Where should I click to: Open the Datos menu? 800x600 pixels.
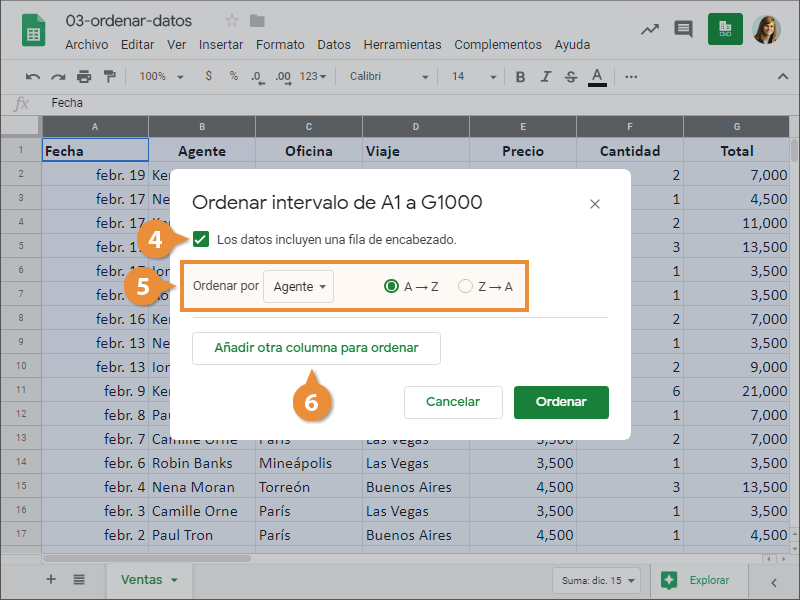334,45
